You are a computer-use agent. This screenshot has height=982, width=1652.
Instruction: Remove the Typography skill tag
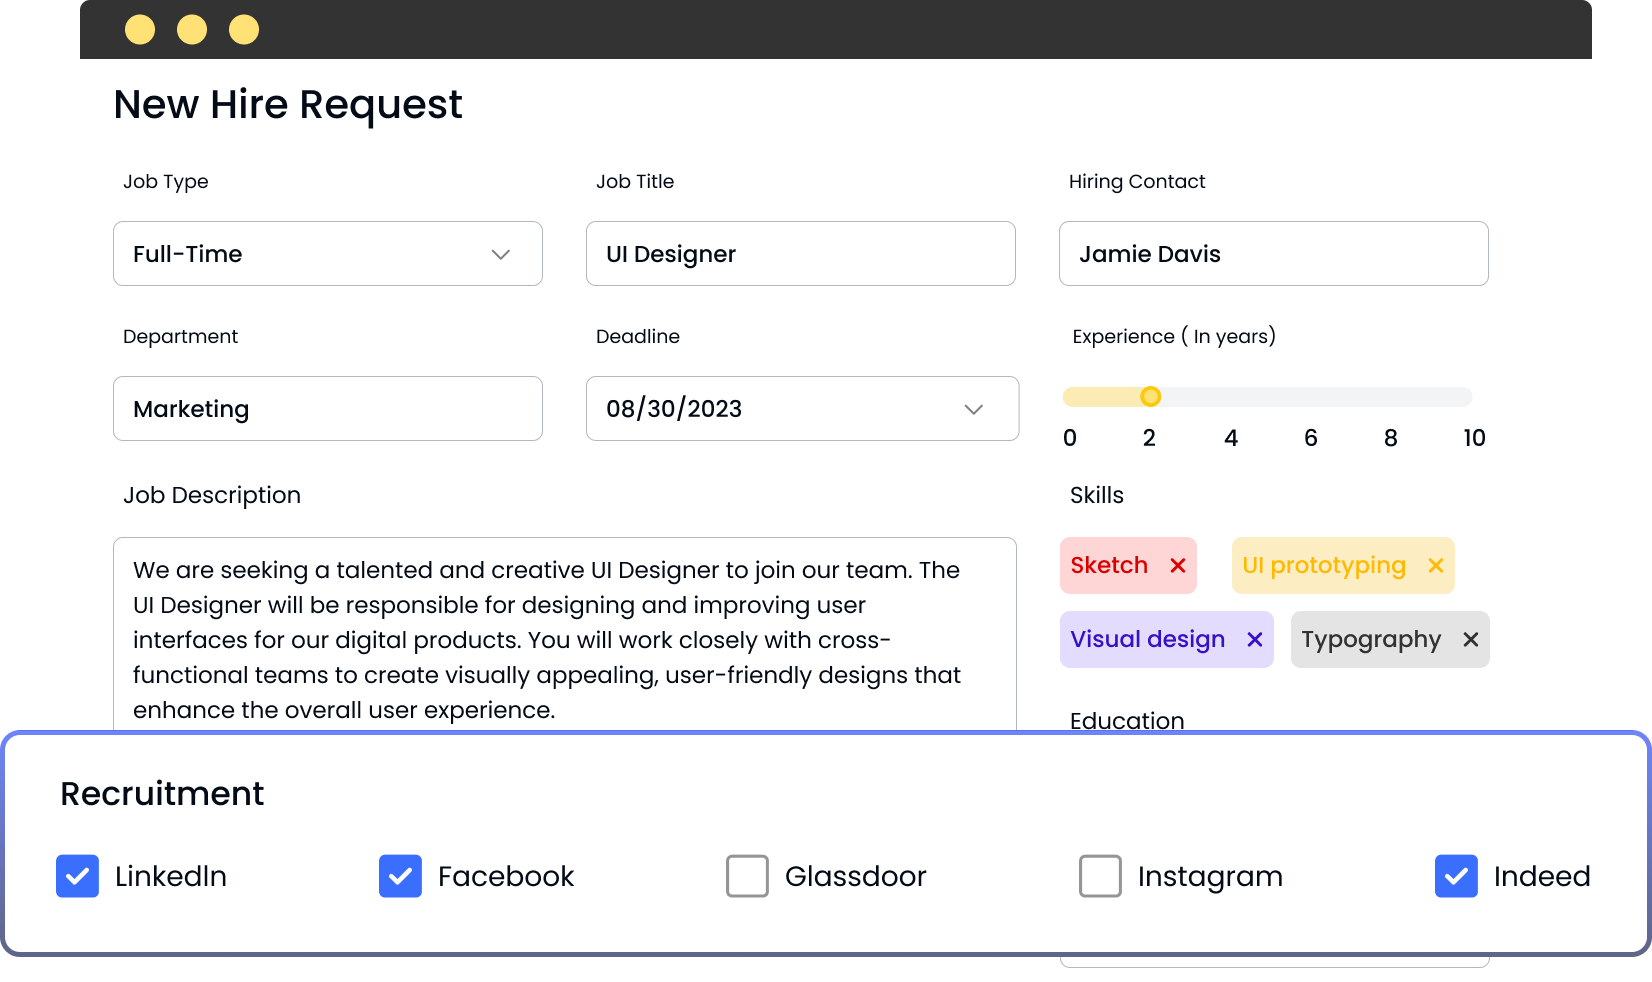(1470, 640)
